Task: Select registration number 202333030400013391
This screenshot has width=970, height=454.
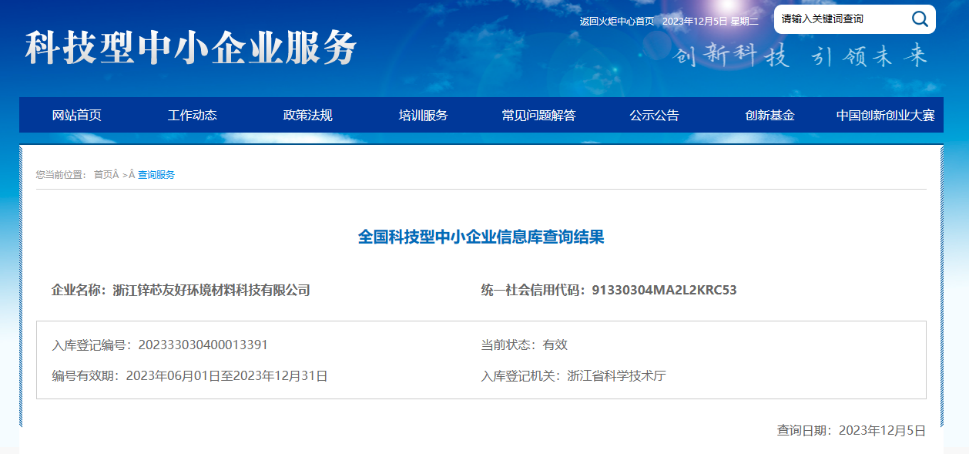Action: [203, 345]
